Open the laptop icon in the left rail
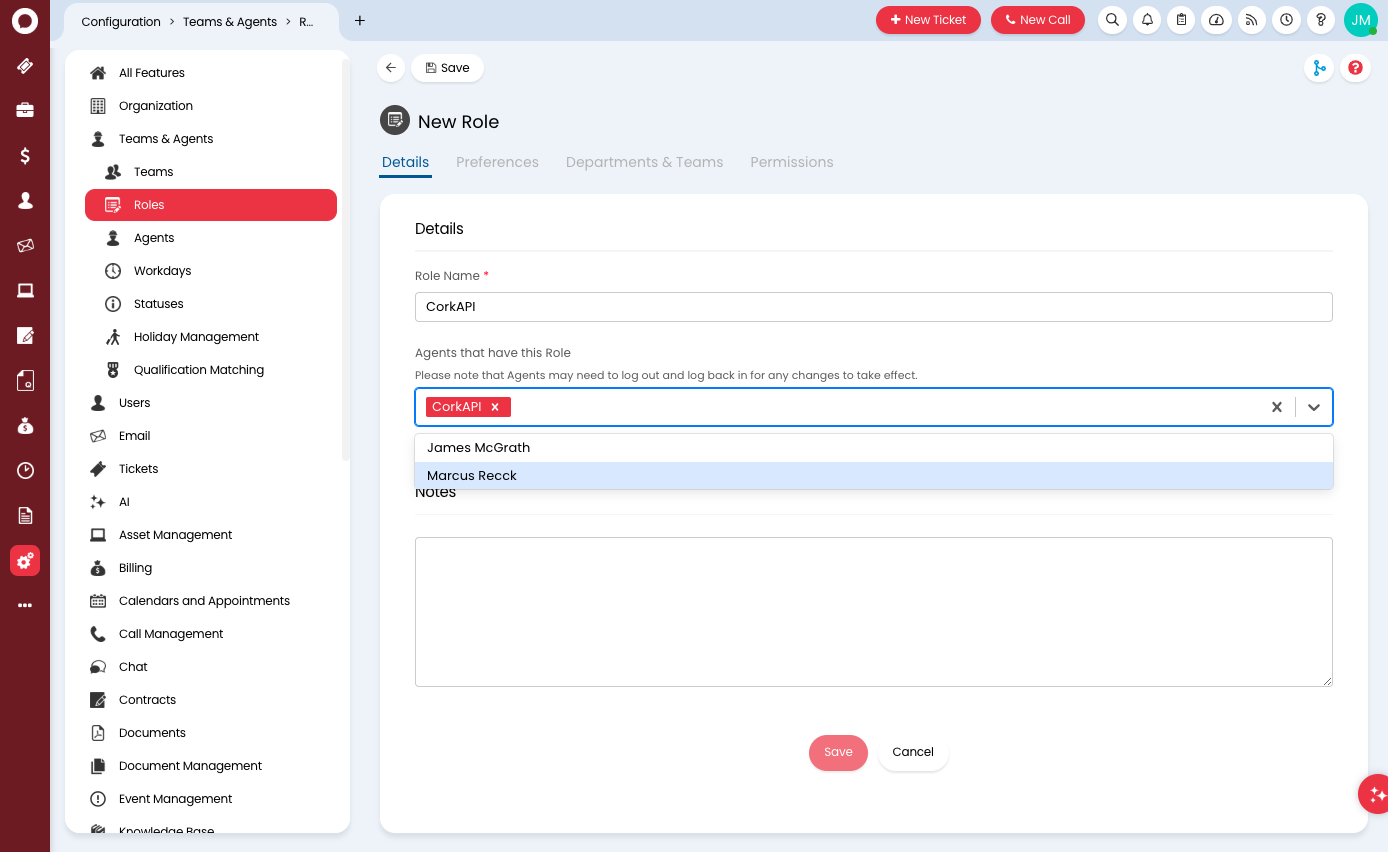1388x852 pixels. click(x=25, y=290)
